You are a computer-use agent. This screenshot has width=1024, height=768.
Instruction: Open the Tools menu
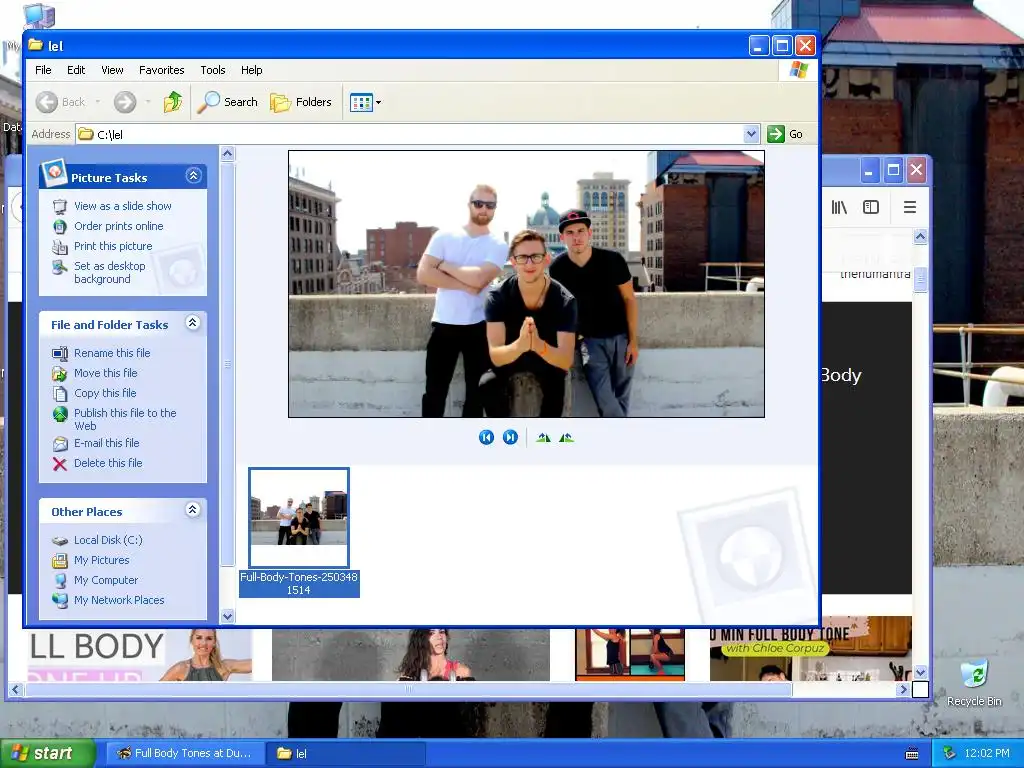[213, 70]
